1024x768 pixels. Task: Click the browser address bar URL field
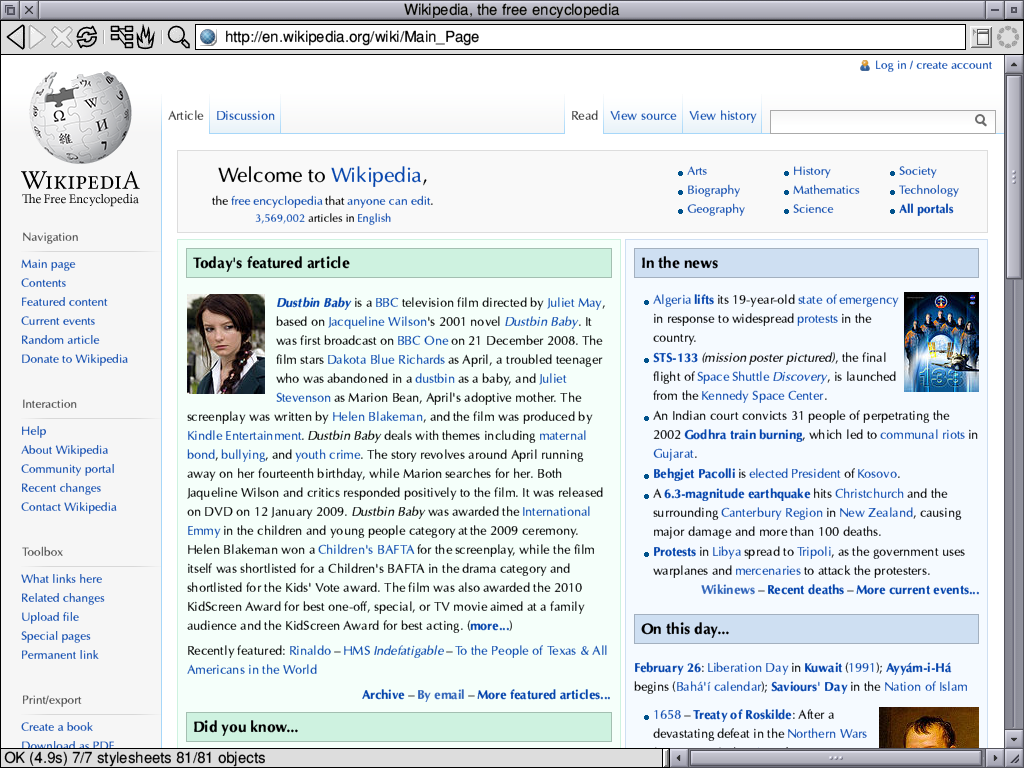click(x=580, y=37)
